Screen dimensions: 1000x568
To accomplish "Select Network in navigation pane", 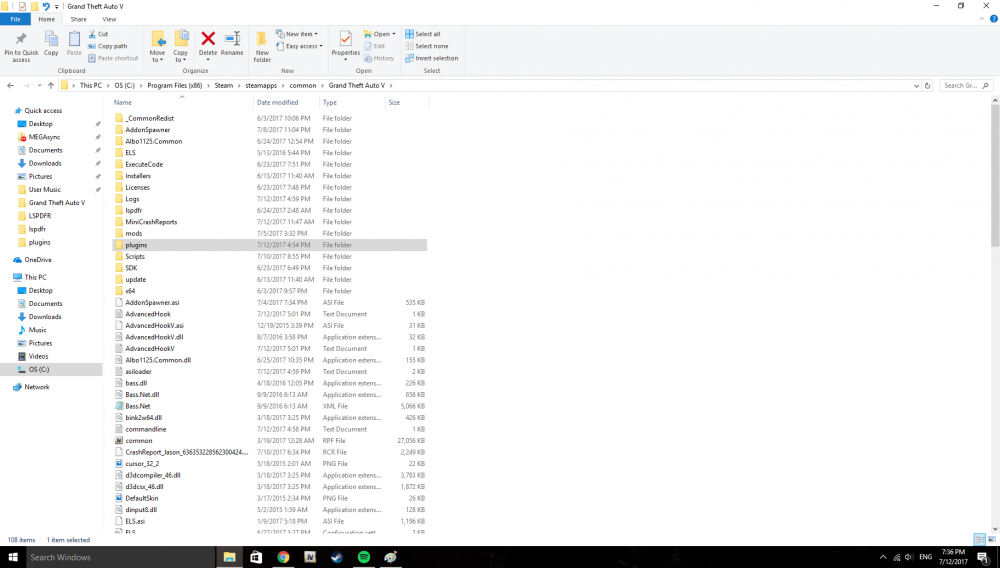I will pos(36,387).
